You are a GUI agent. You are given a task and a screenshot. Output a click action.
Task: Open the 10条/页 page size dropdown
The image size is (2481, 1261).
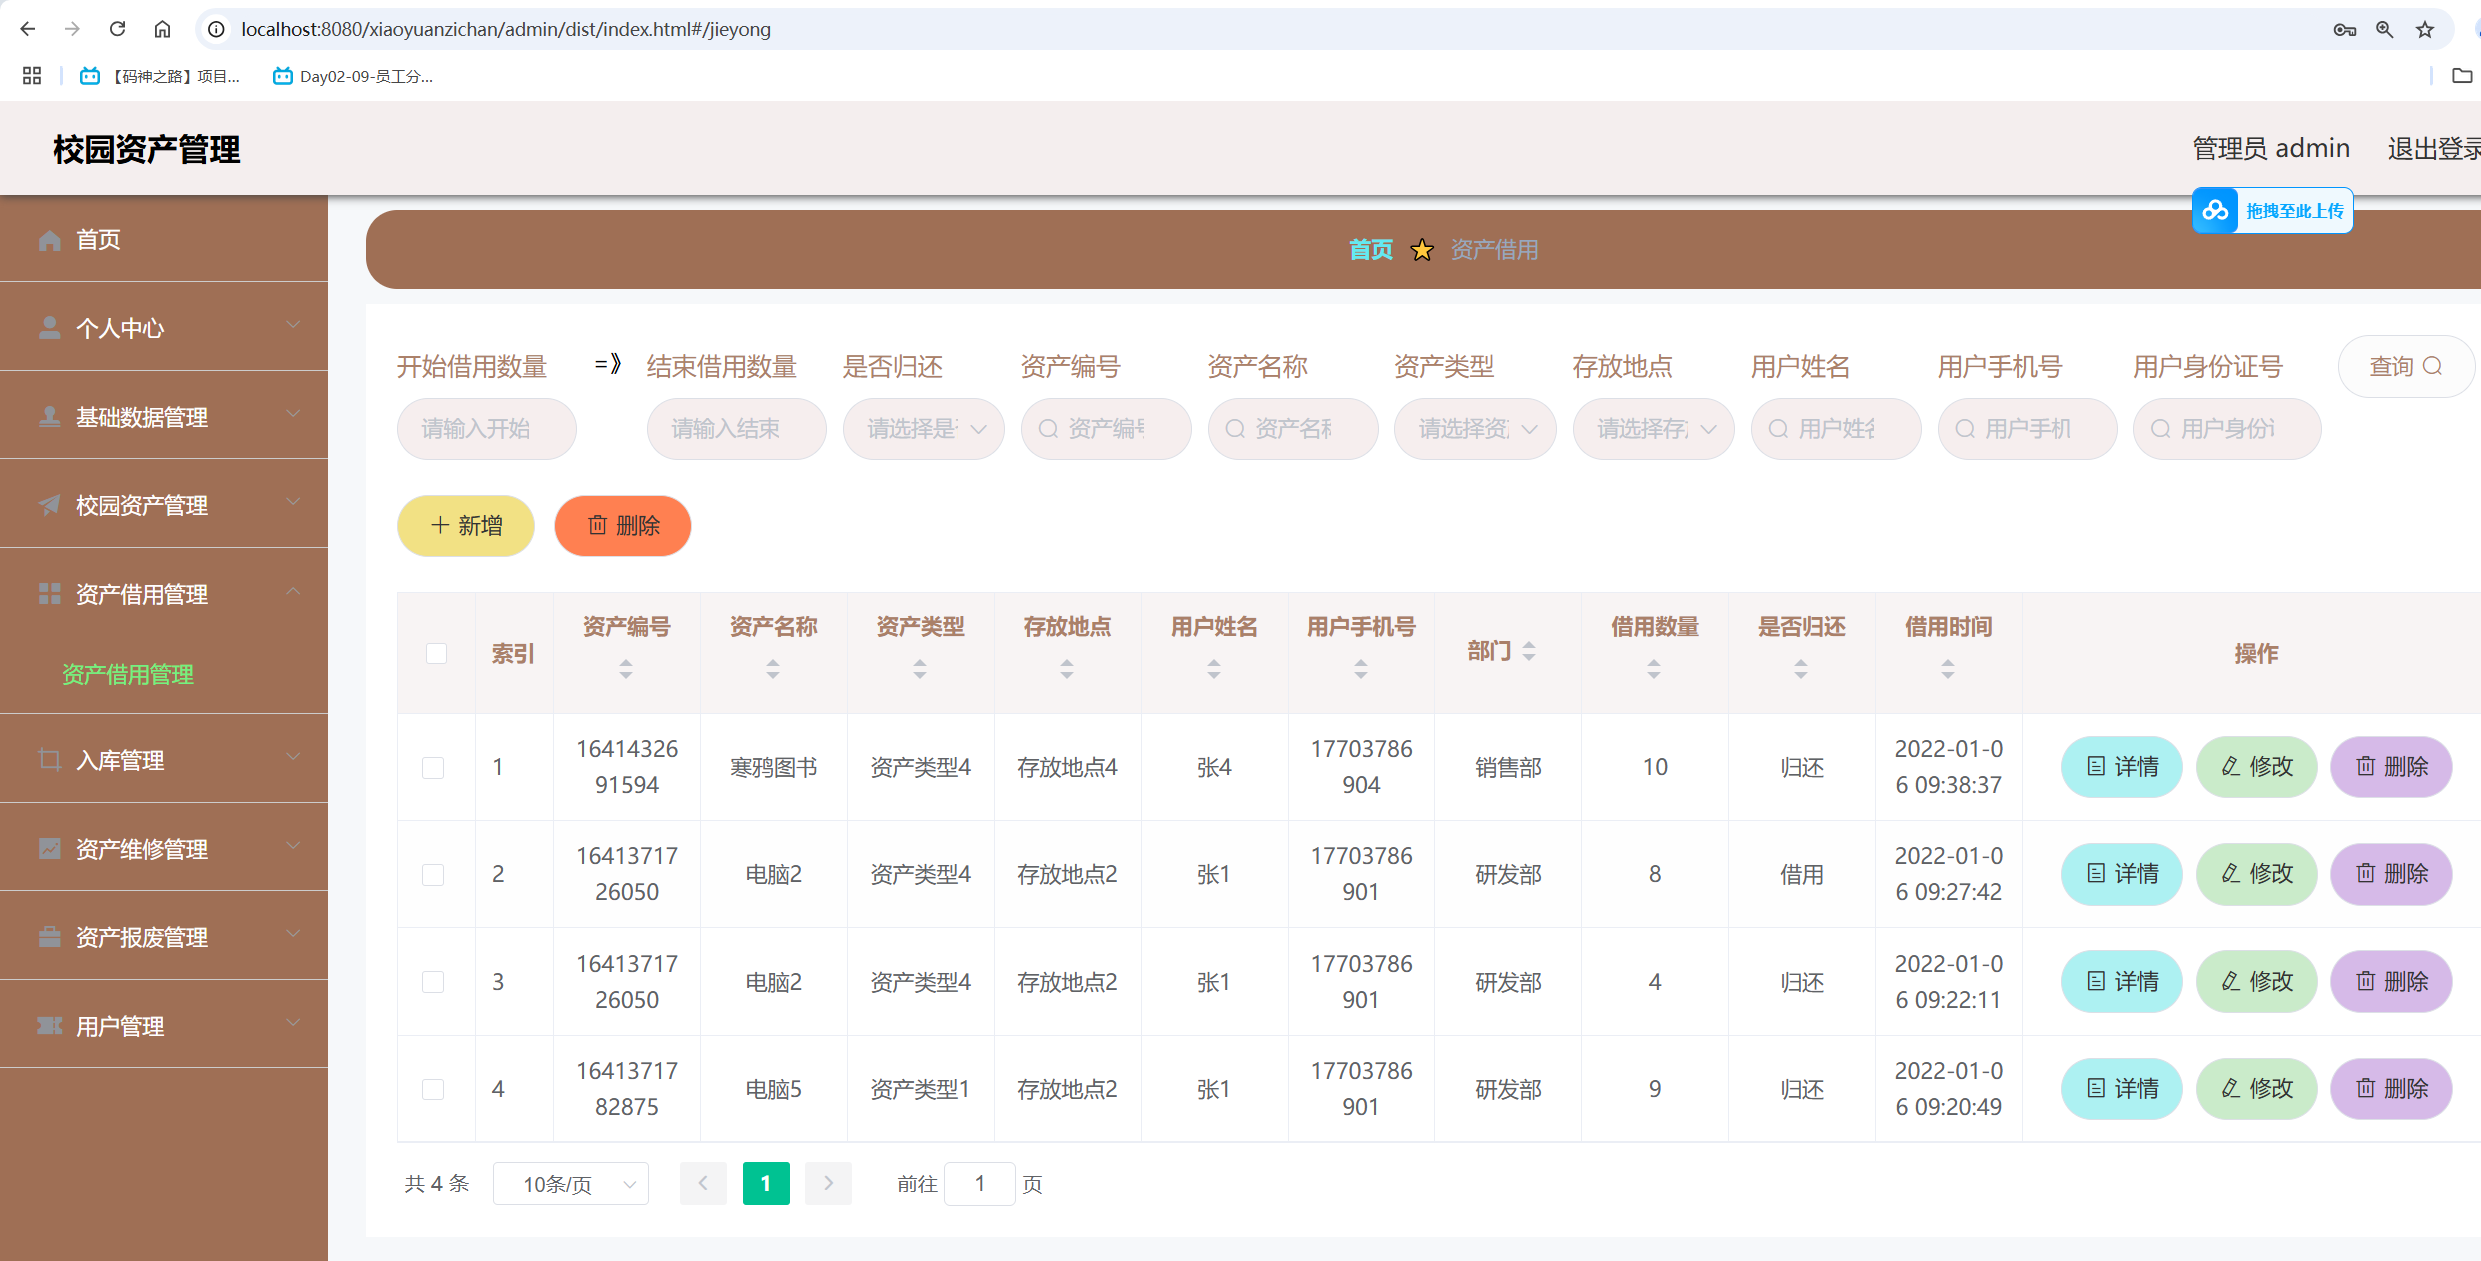(x=571, y=1184)
